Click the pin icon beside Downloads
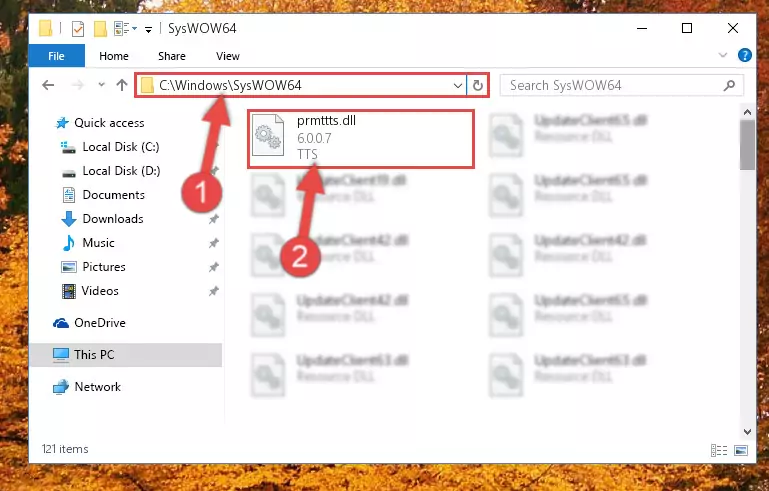This screenshot has height=491, width=769. coord(214,219)
